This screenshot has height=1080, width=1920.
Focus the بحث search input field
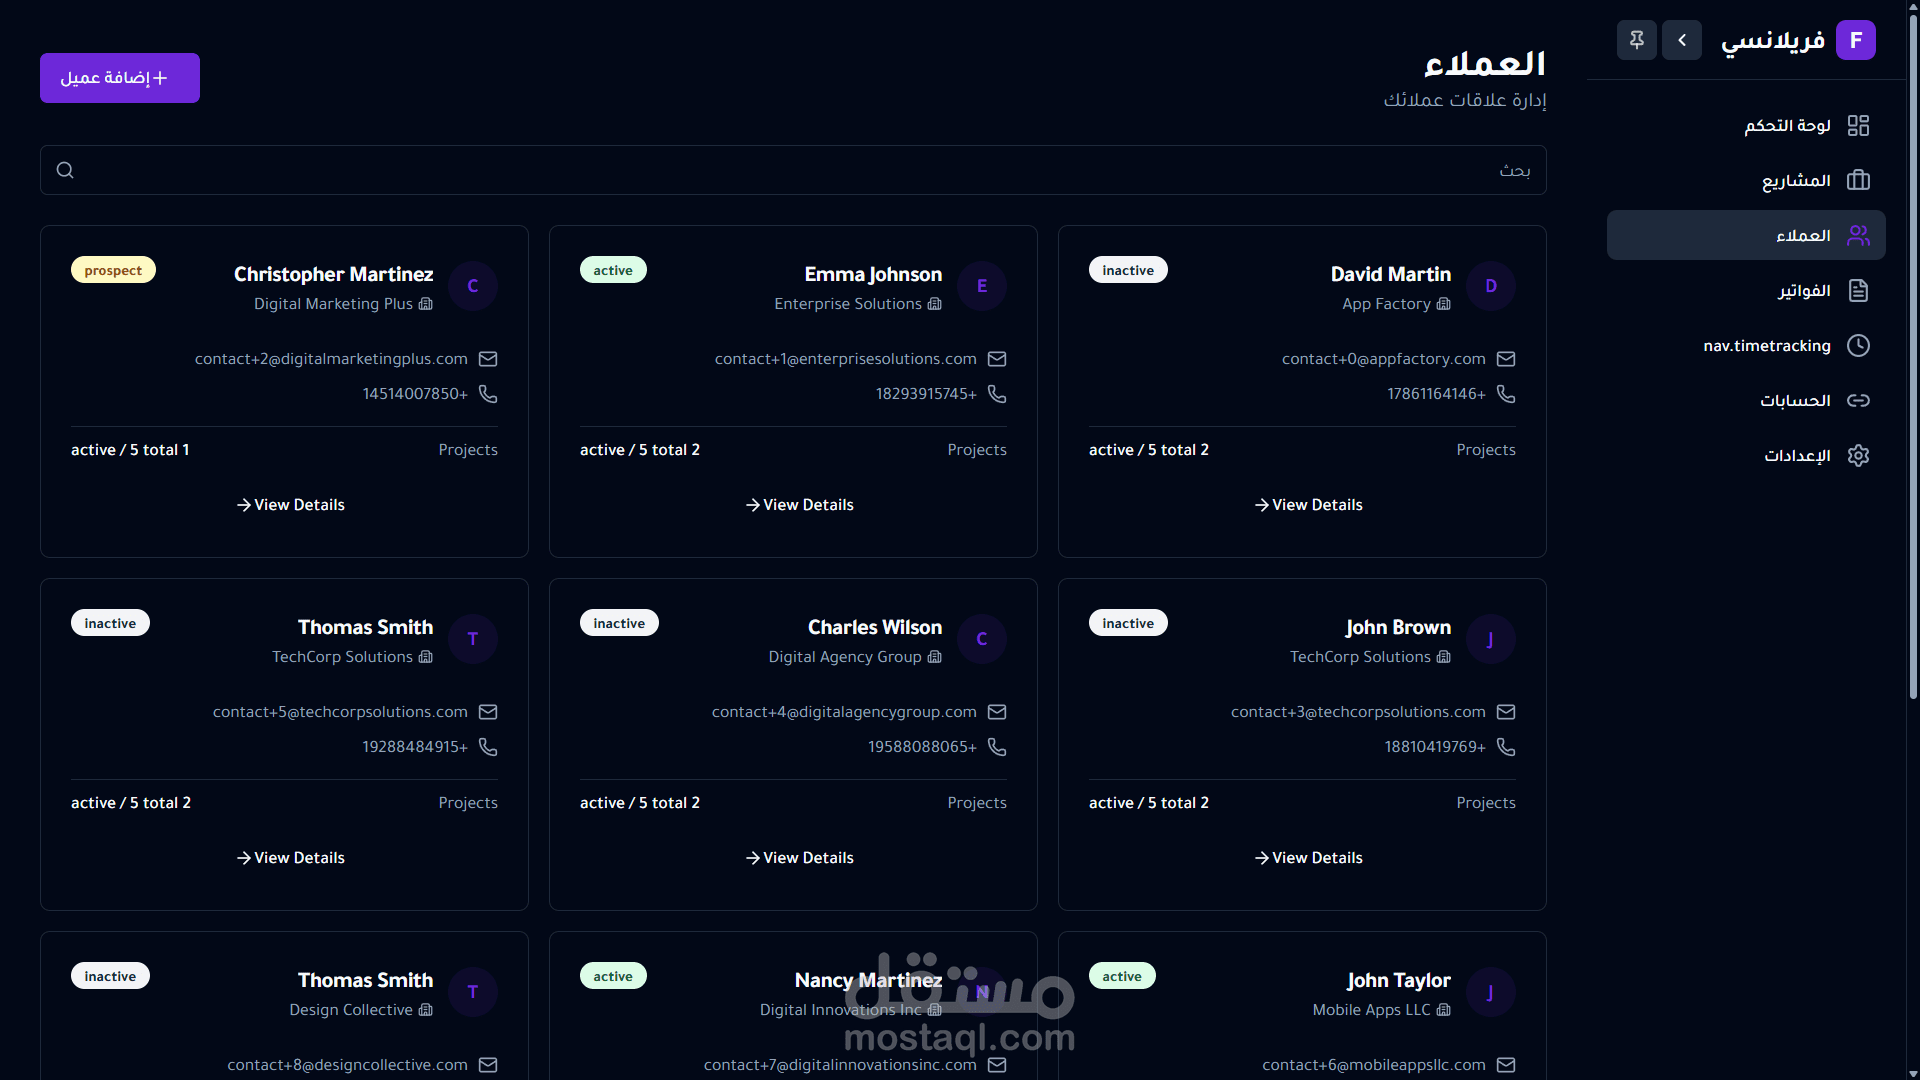pyautogui.click(x=800, y=170)
